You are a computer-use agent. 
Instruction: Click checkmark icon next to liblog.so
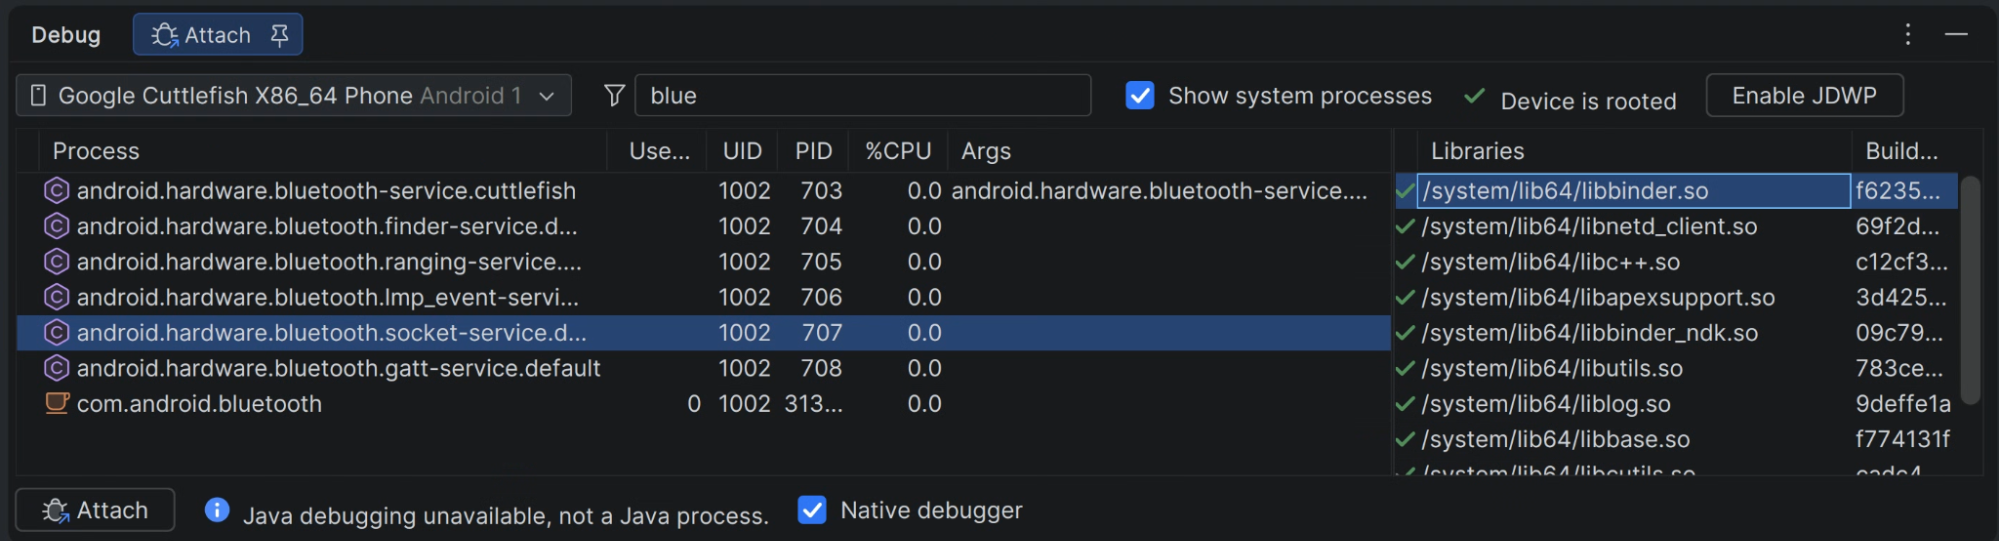(1406, 404)
